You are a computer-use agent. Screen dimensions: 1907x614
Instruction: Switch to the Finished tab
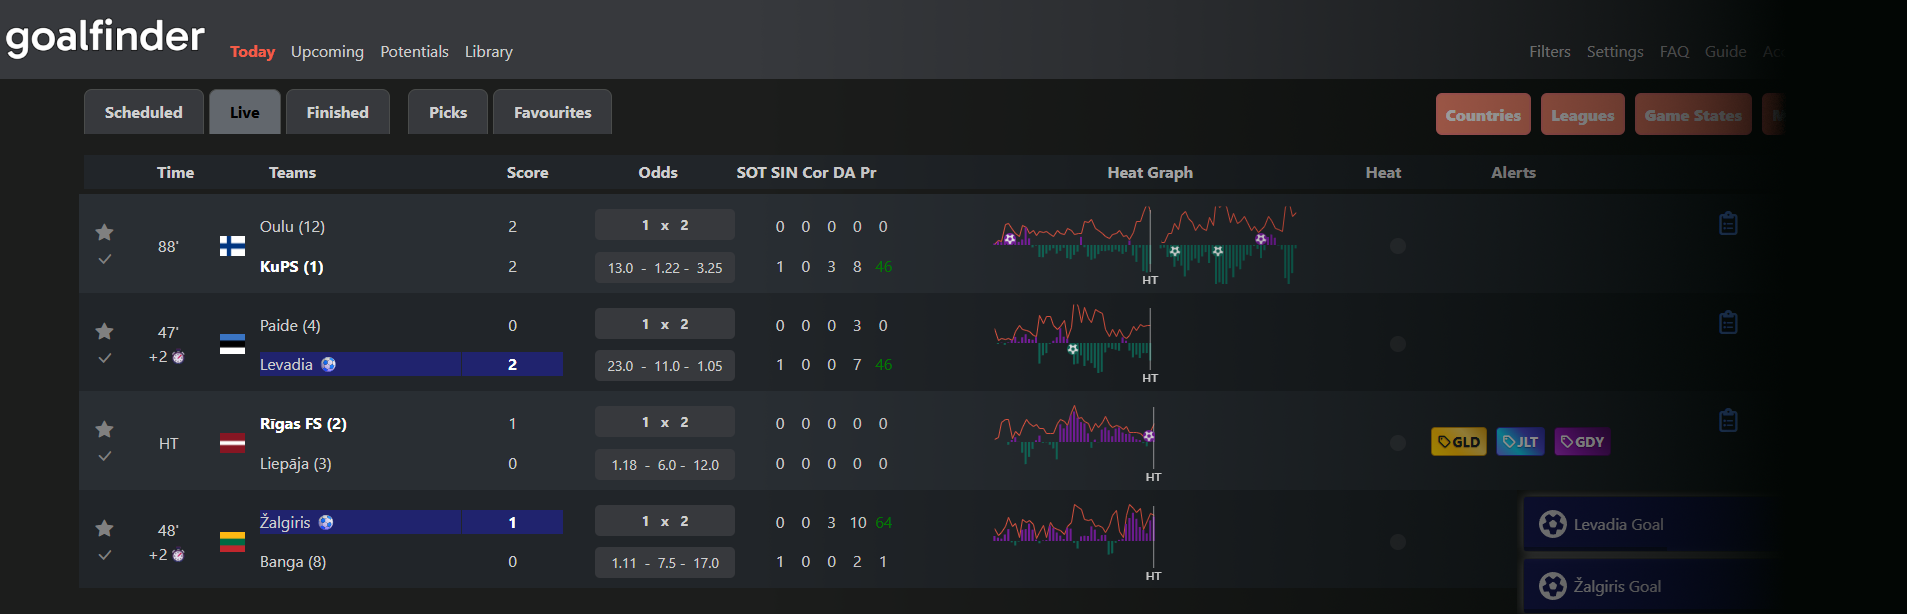(337, 112)
